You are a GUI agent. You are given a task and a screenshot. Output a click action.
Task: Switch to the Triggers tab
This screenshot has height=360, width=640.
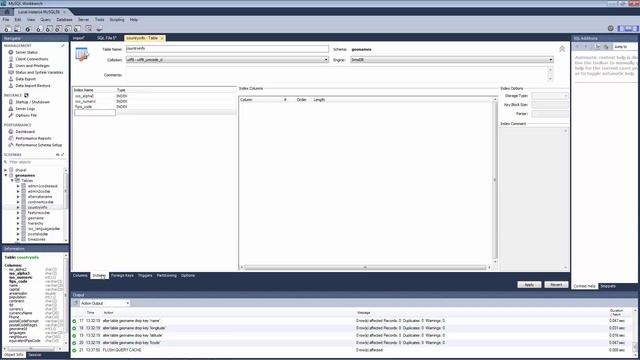tap(145, 276)
